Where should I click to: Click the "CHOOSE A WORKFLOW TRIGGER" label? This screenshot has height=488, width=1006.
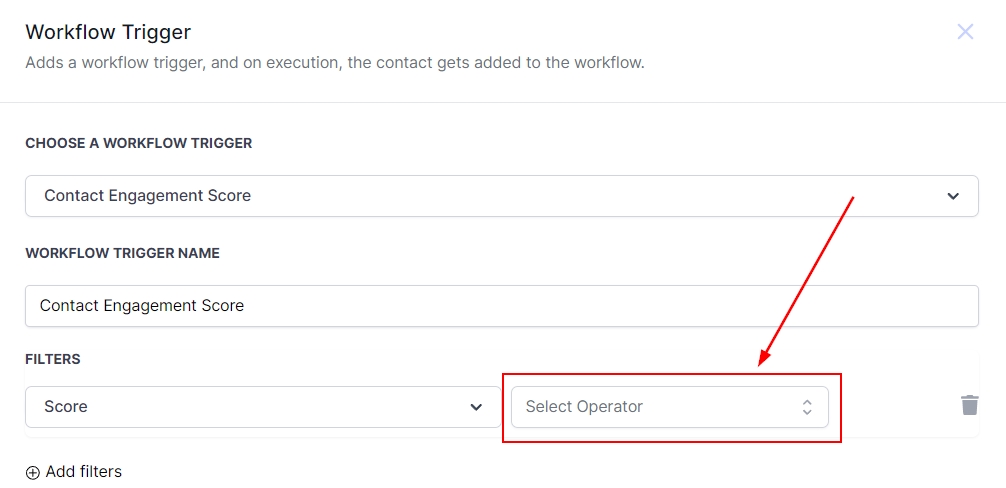(x=138, y=143)
